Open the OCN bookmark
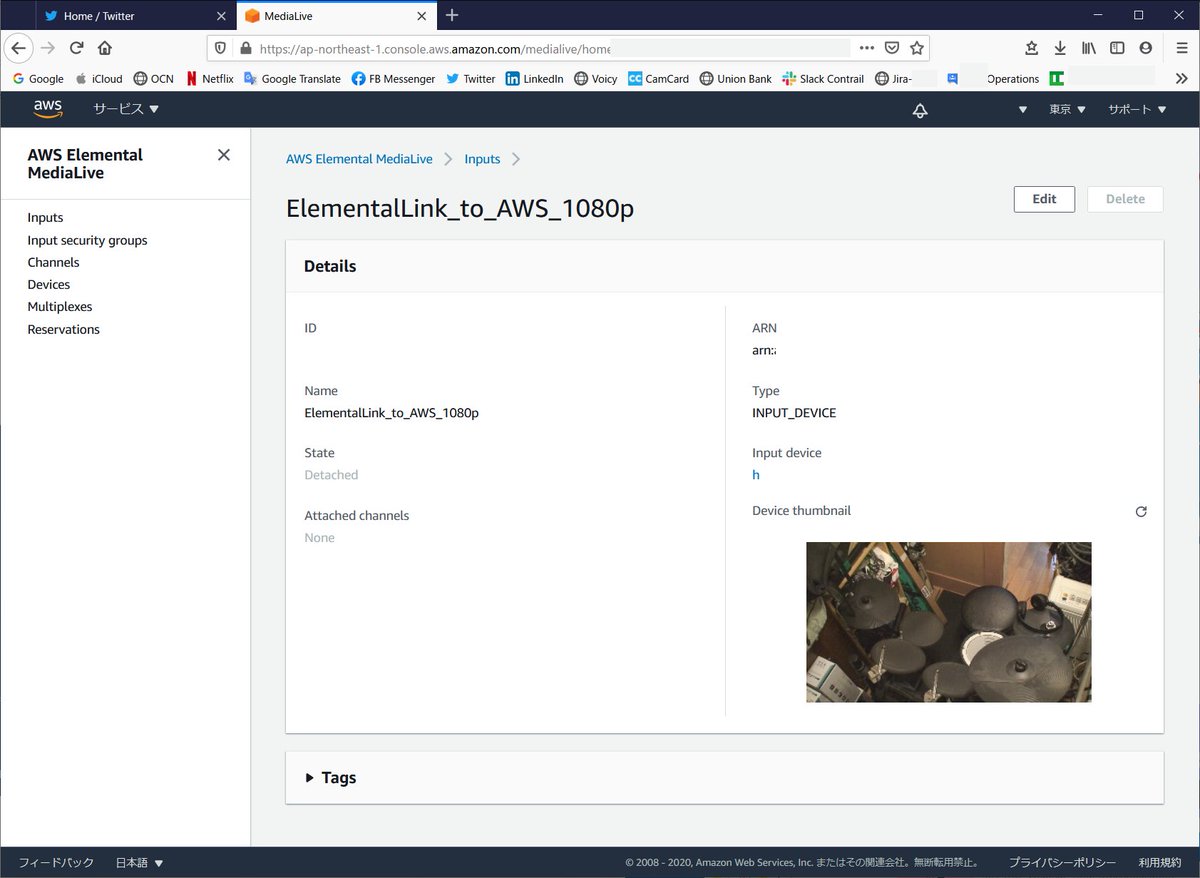Screen dimensions: 1200x878 153,79
